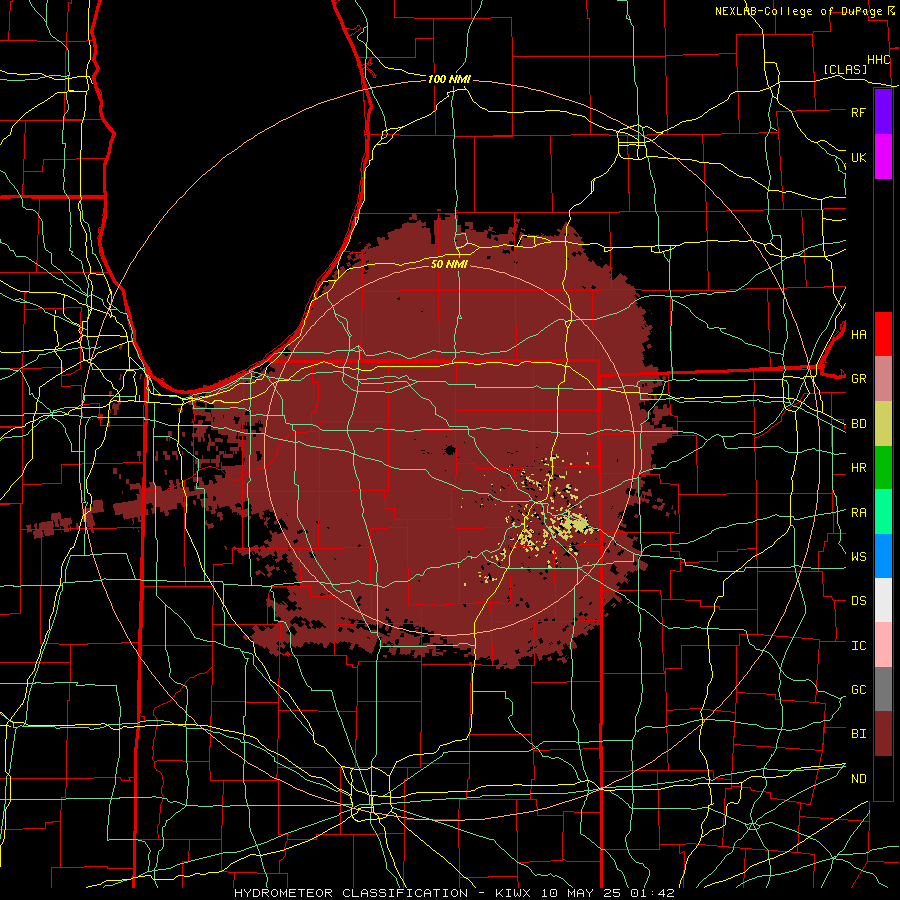Select the 'WS' legend label
Screen dimensions: 900x900
858,556
